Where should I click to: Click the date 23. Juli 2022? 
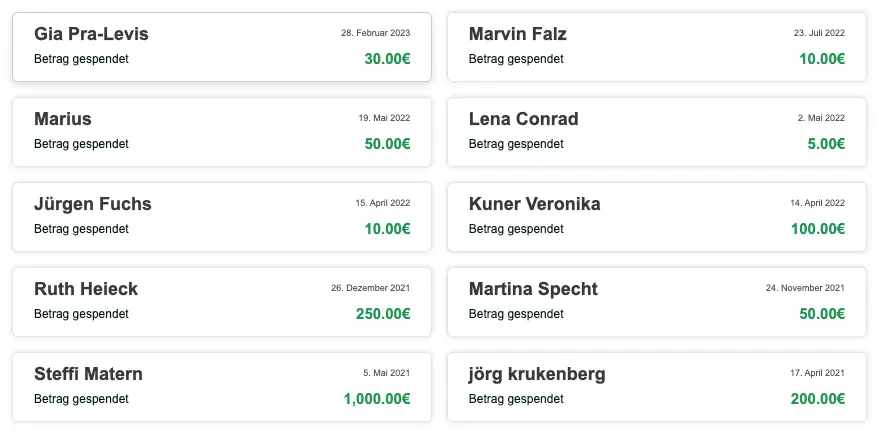(819, 33)
